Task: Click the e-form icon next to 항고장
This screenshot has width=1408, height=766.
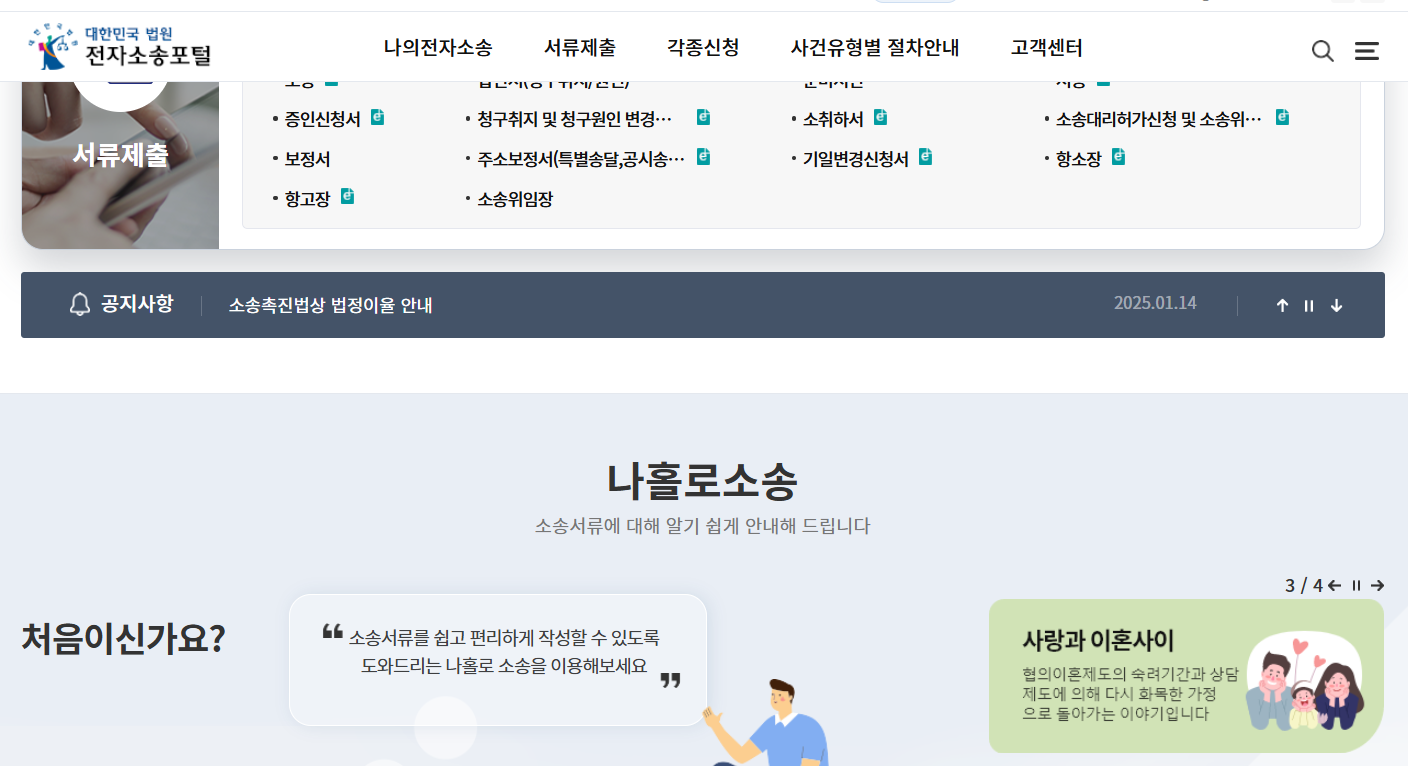Action: 347,196
